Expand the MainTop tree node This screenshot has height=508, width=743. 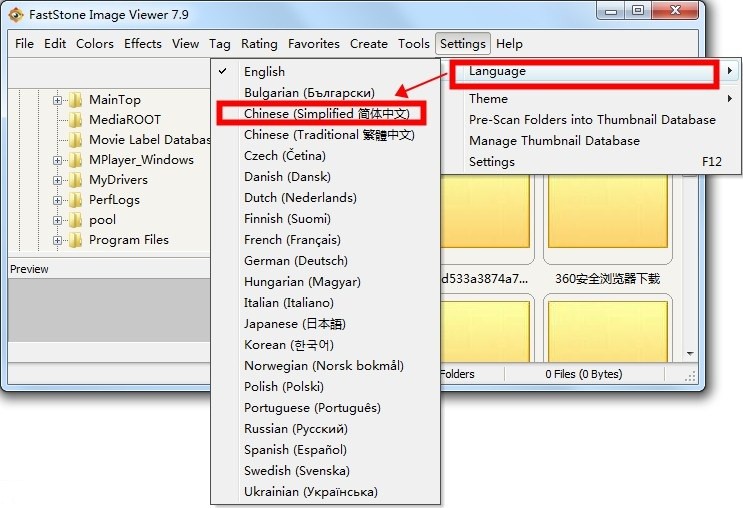[x=57, y=100]
